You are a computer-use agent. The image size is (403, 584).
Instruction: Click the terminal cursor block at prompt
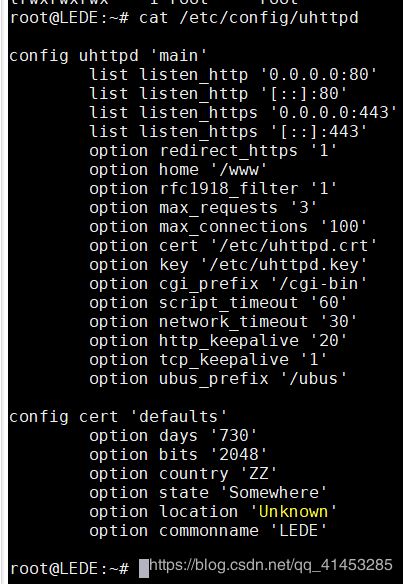coord(144,569)
